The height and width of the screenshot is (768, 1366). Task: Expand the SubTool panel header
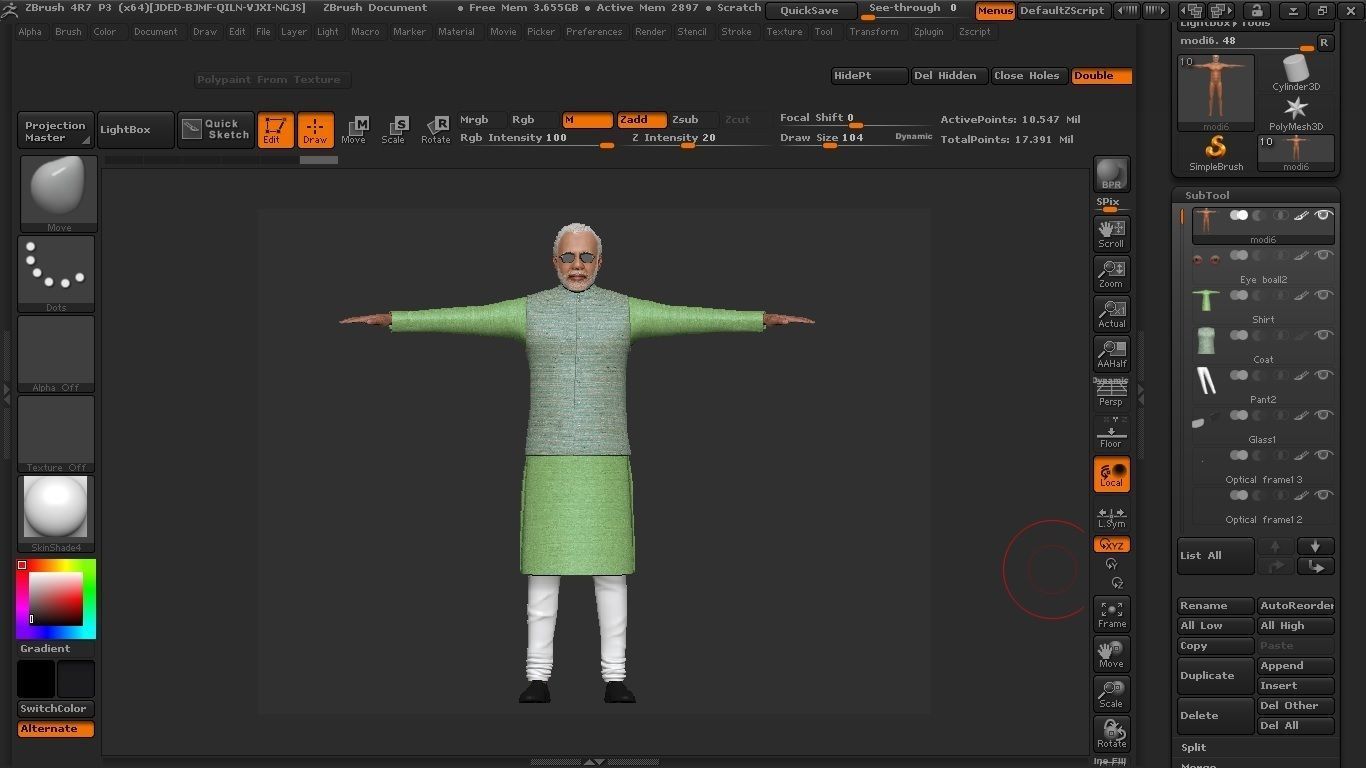coord(1207,195)
